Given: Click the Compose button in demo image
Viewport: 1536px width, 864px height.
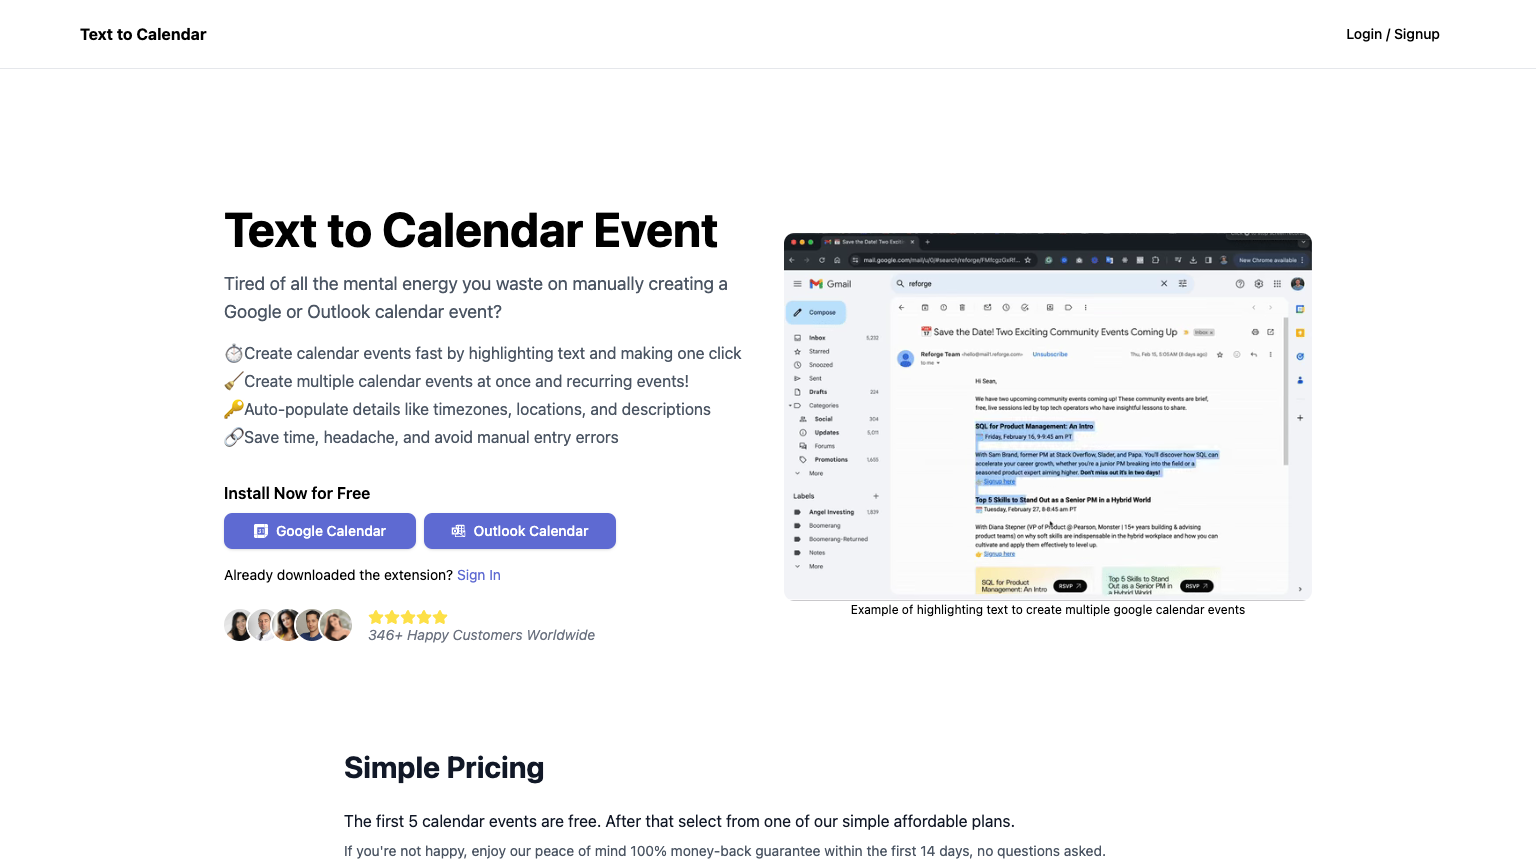Looking at the screenshot, I should tap(816, 312).
